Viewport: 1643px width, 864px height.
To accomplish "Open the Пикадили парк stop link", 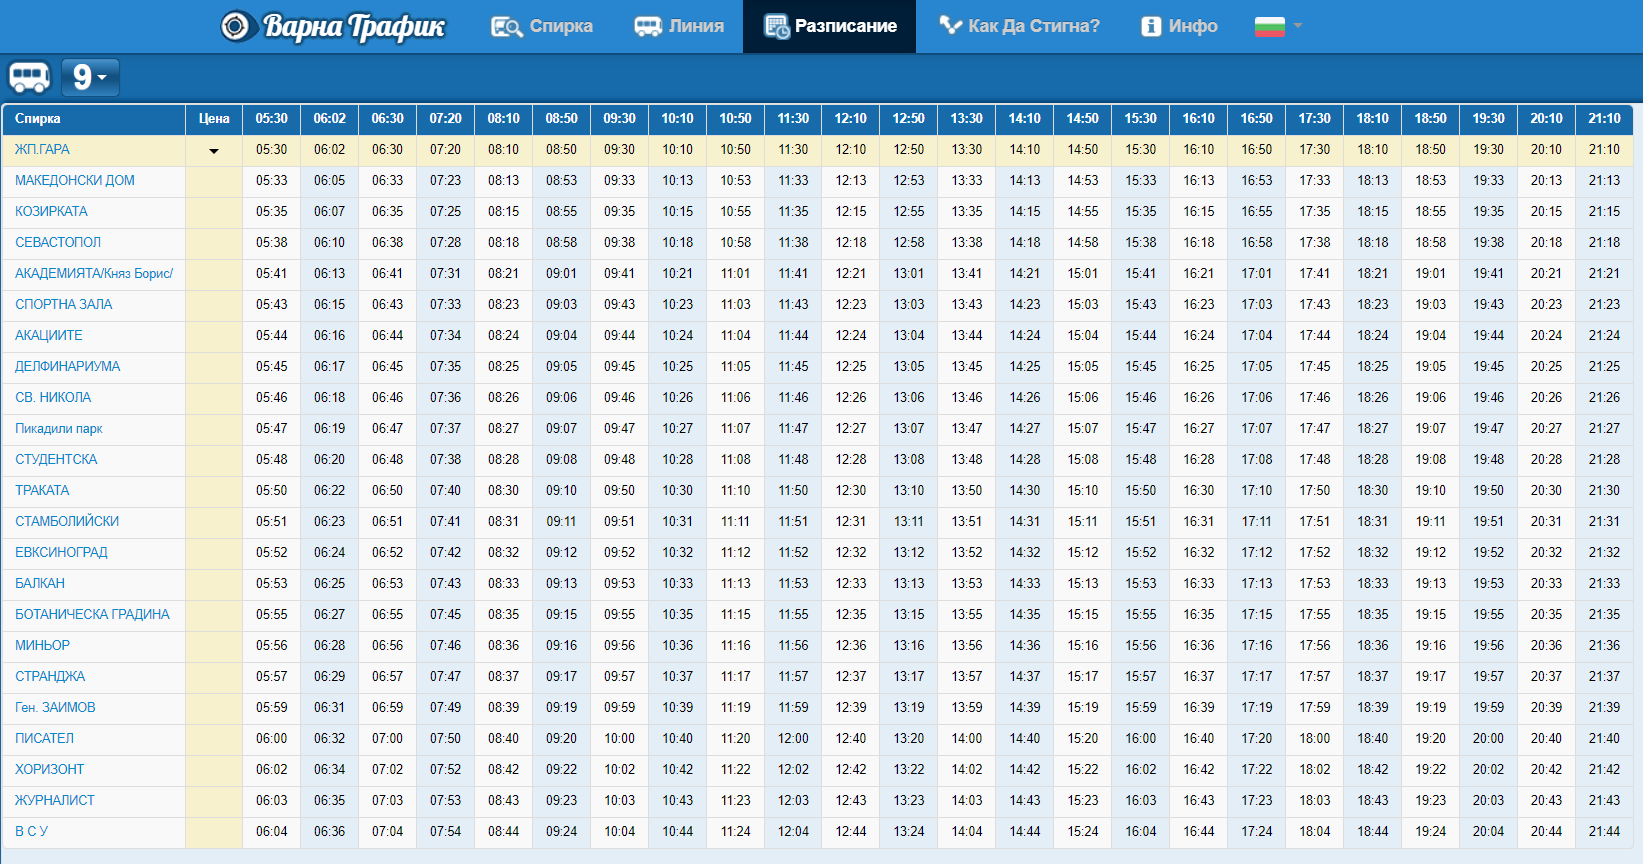I will 59,428.
